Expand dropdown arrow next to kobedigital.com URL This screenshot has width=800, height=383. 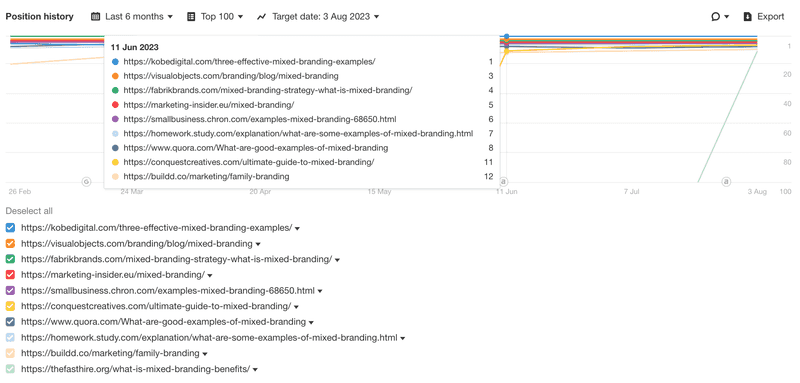tap(297, 228)
